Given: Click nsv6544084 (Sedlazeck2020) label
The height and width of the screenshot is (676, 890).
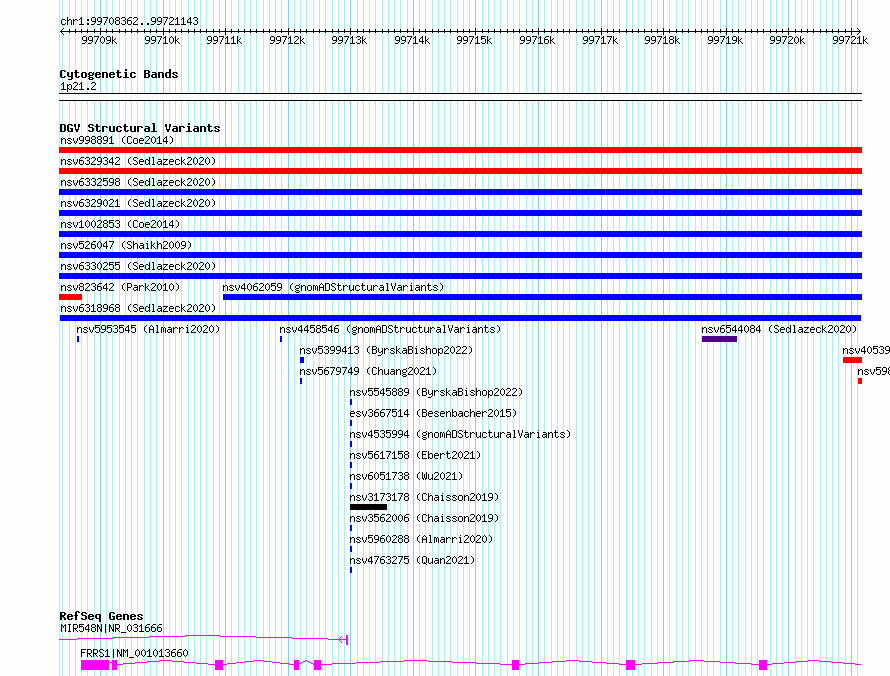Looking at the screenshot, I should [779, 329].
